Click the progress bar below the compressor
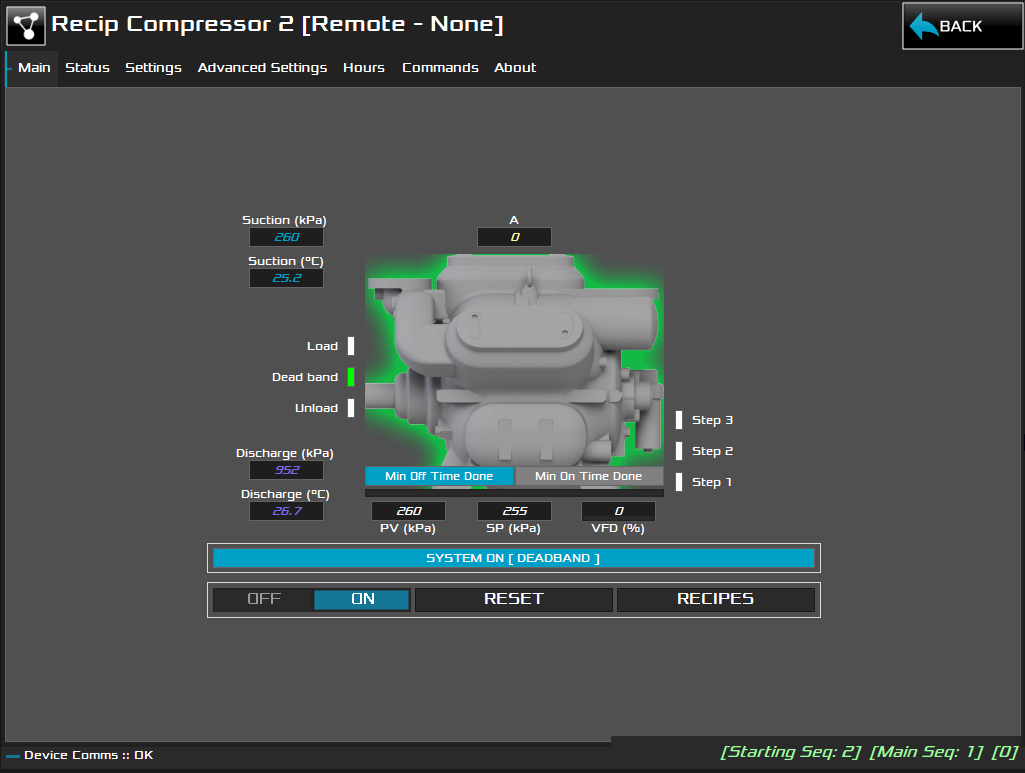Screen dimensions: 1025x773 coord(514,493)
